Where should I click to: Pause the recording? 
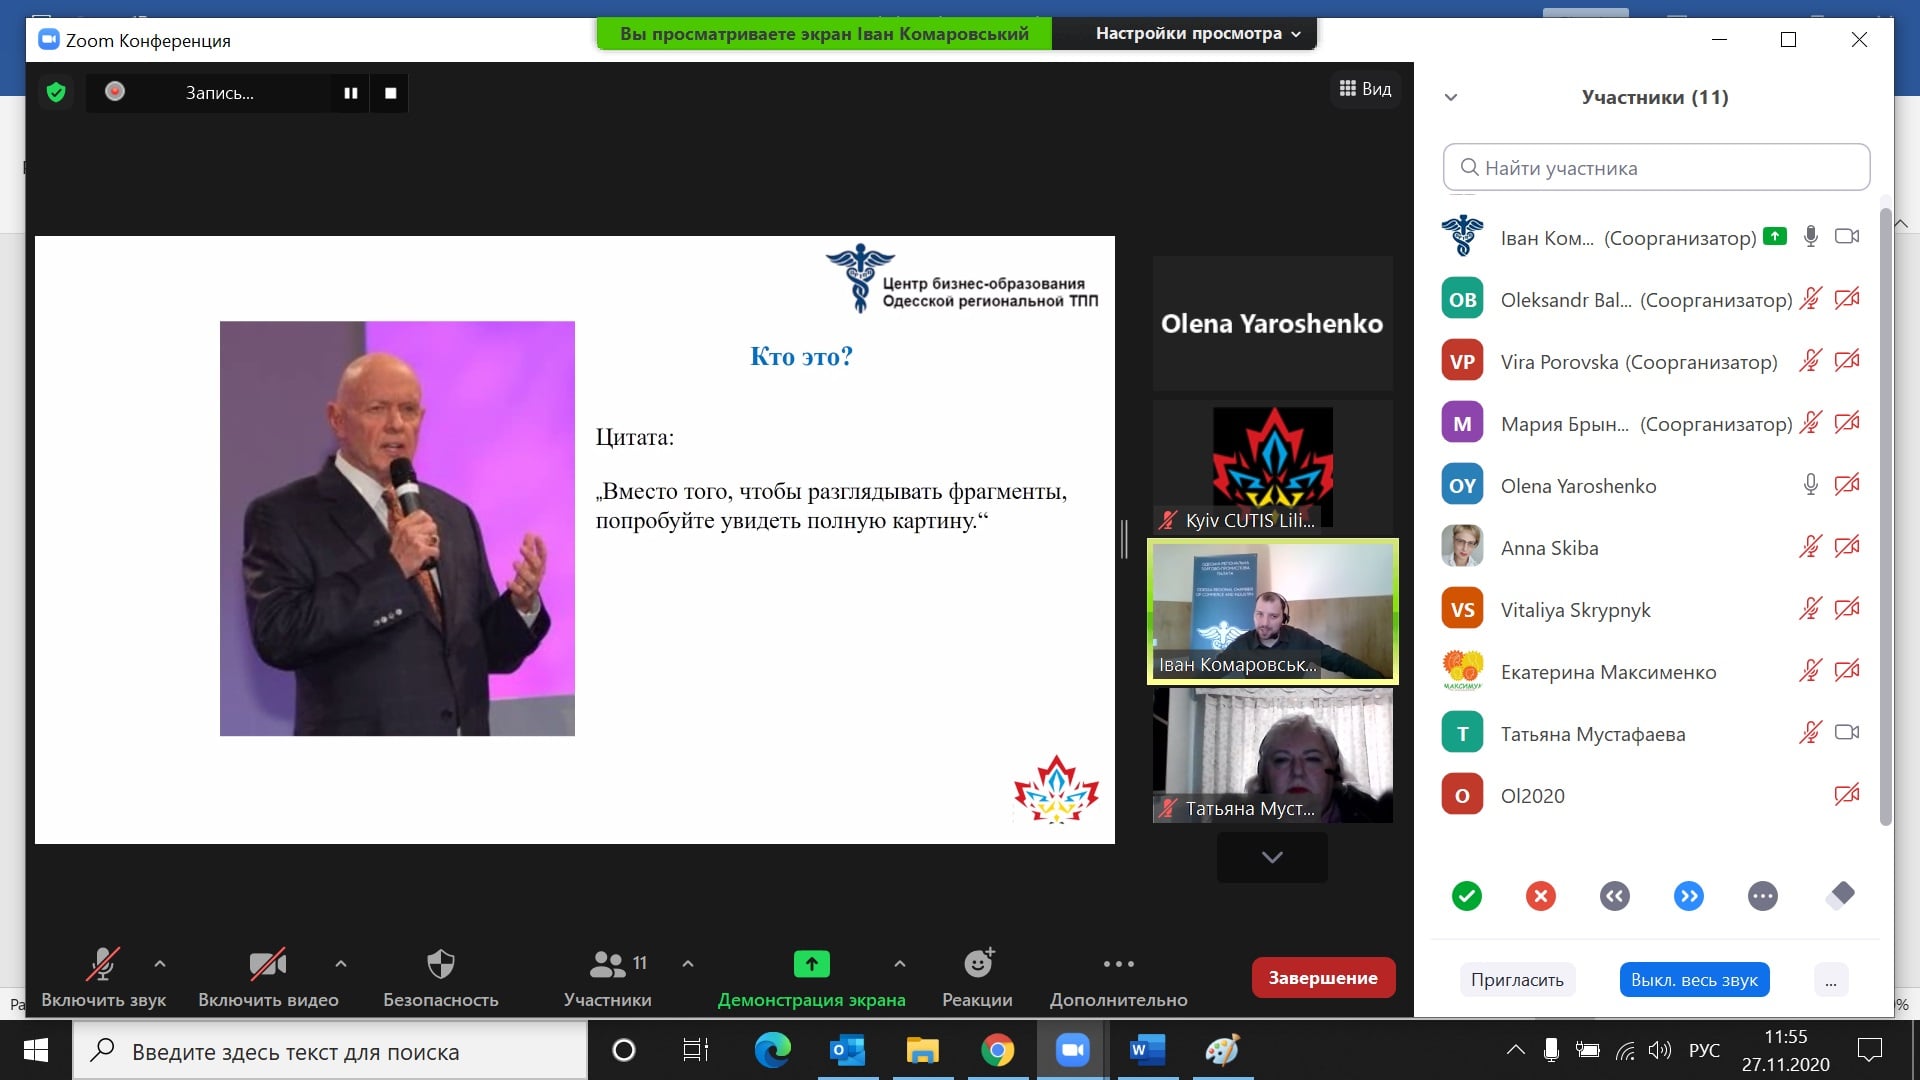pos(351,93)
